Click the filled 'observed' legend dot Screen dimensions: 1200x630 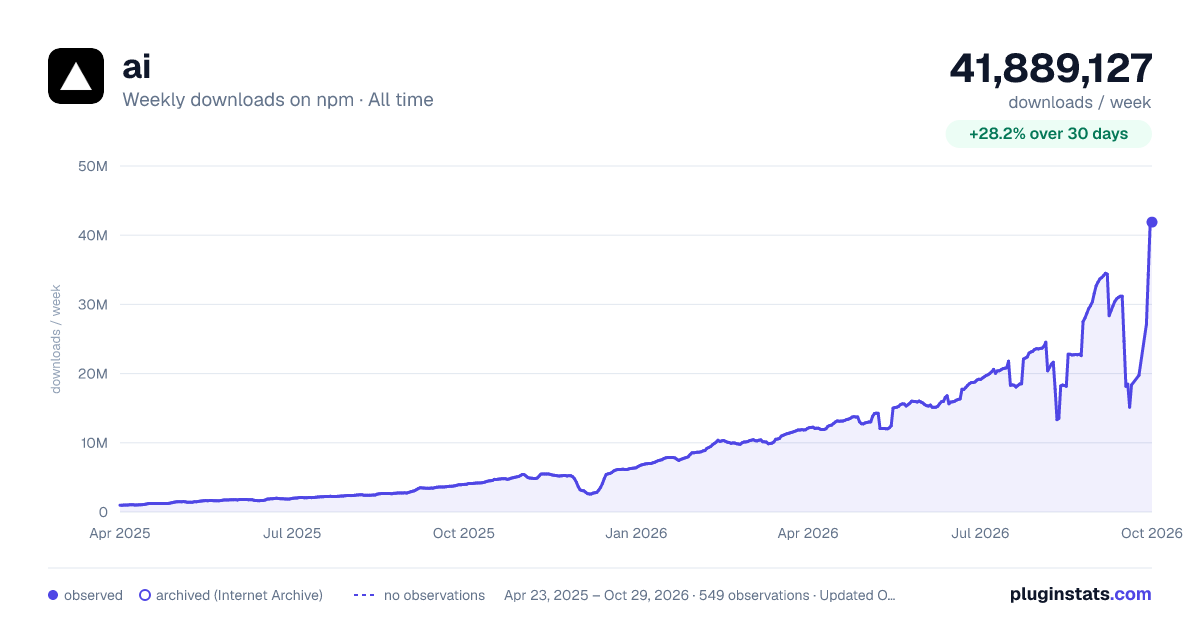tap(53, 595)
